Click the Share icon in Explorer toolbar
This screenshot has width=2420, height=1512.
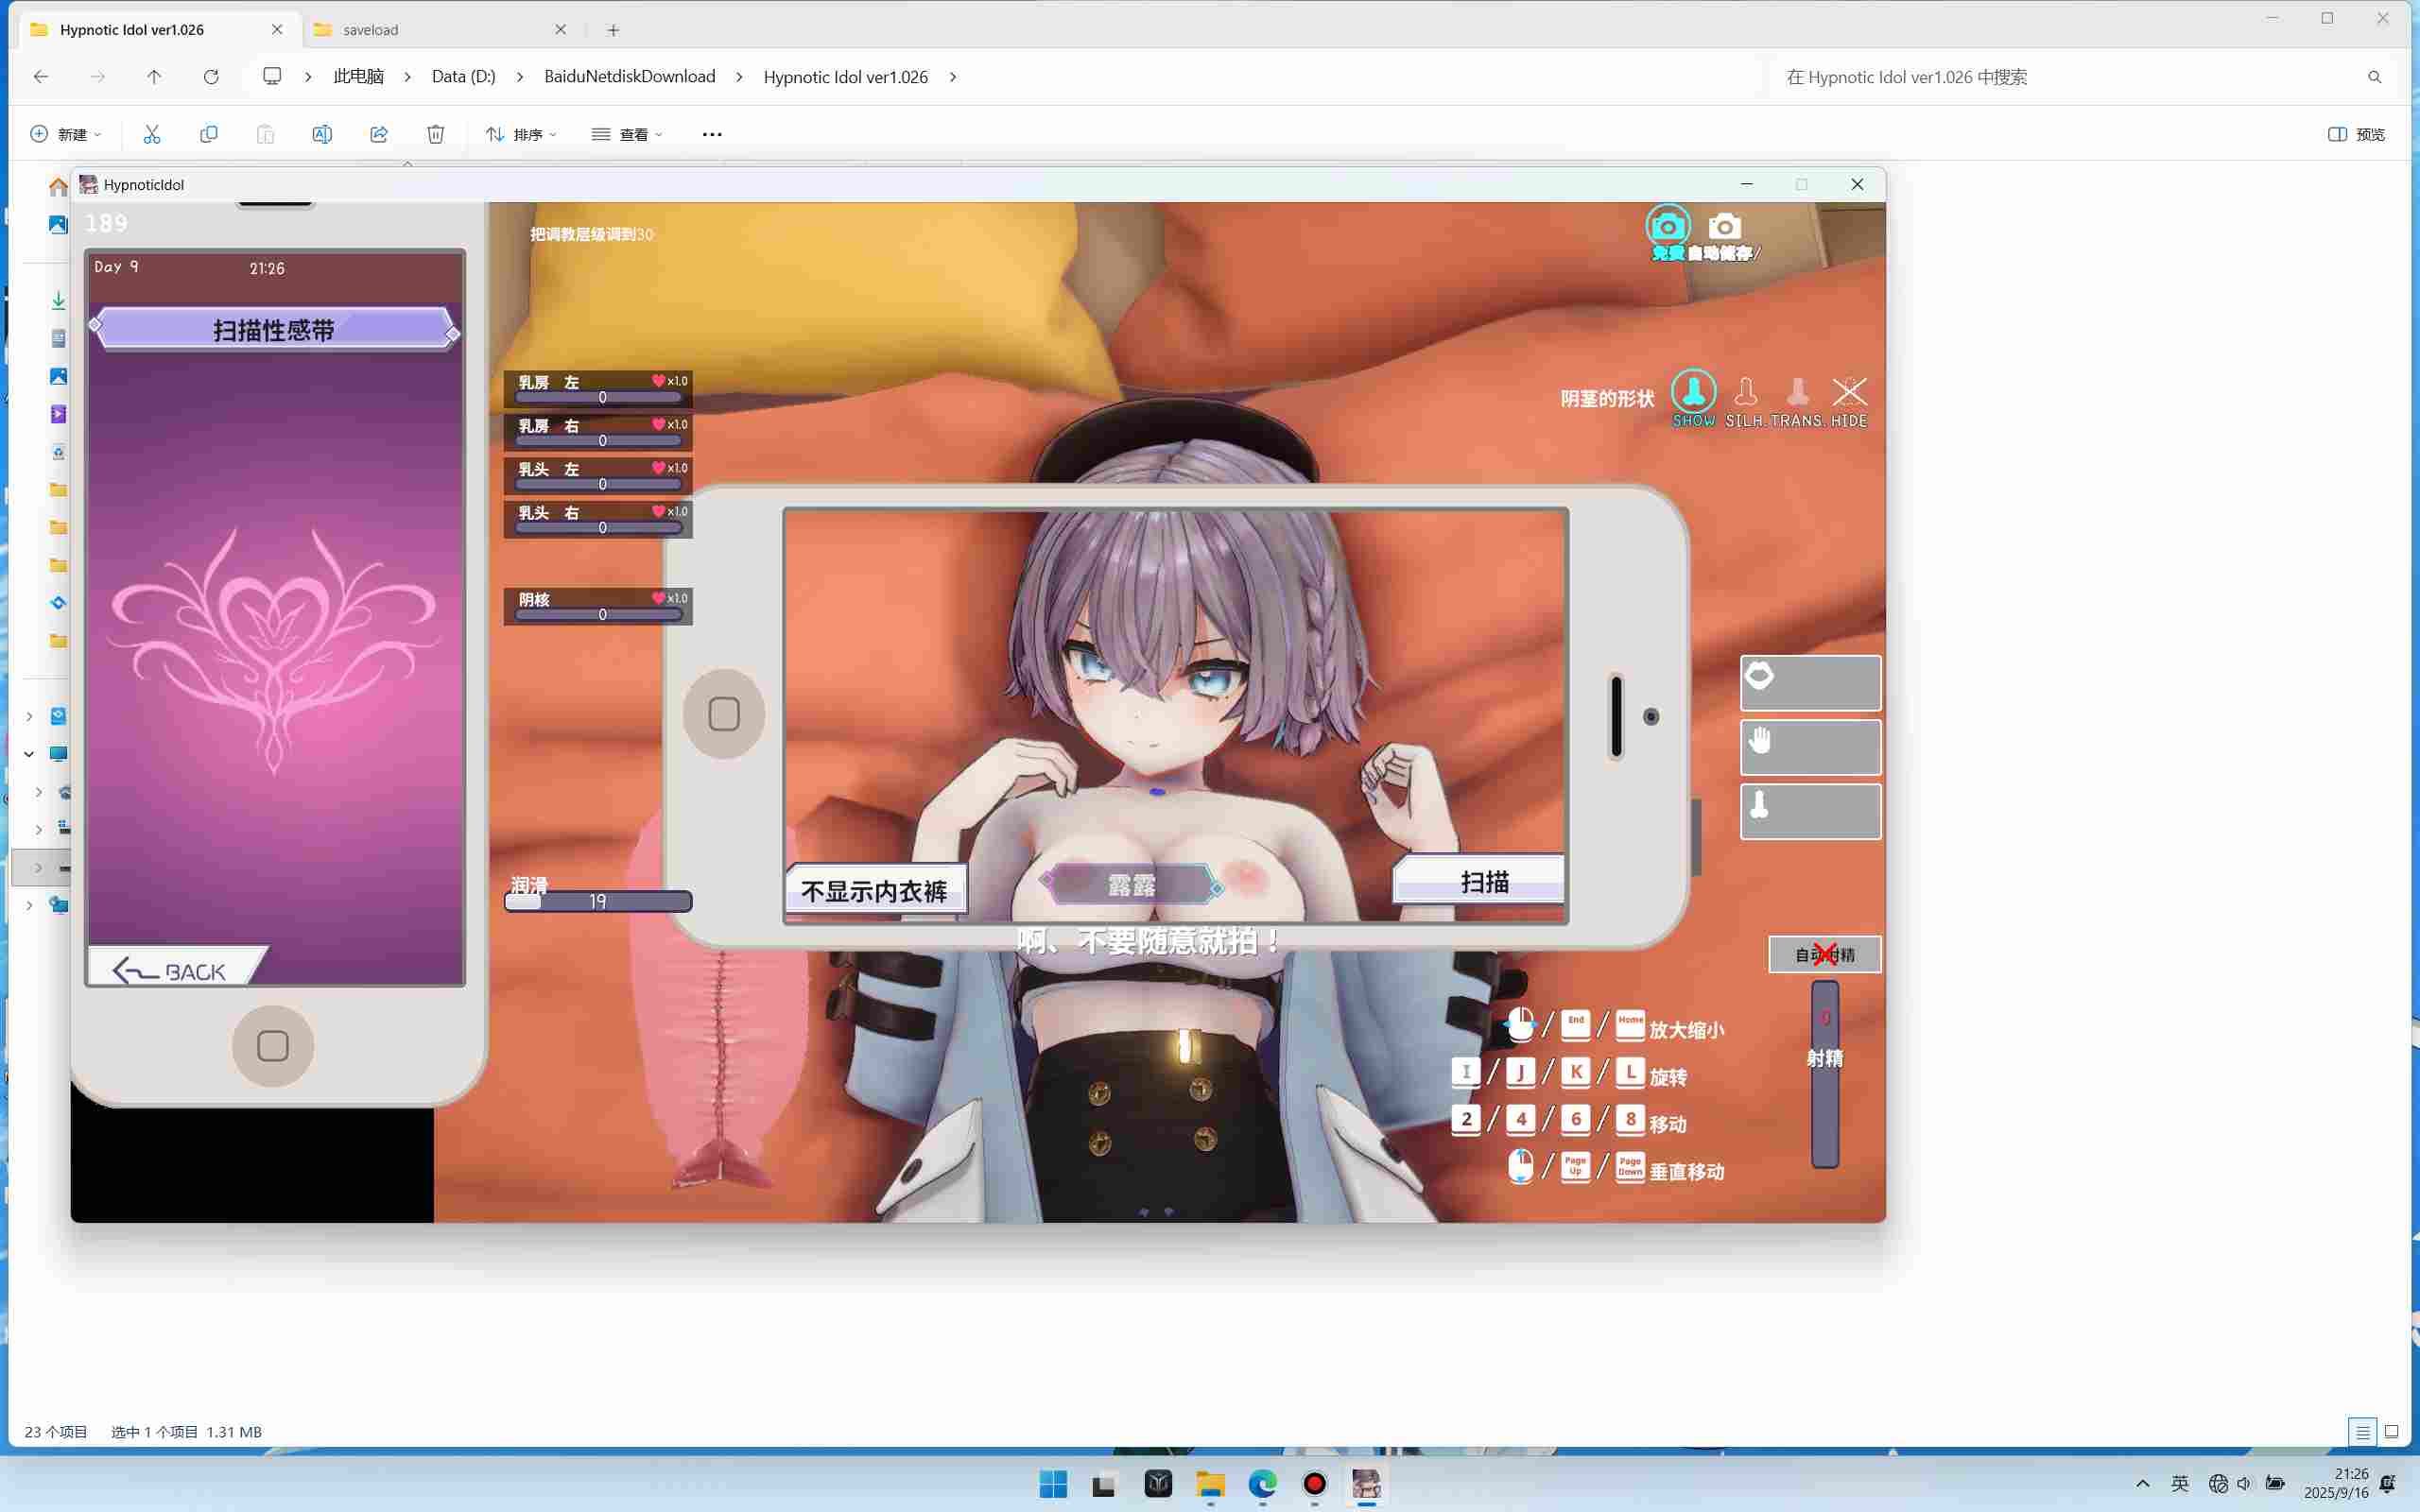point(379,134)
